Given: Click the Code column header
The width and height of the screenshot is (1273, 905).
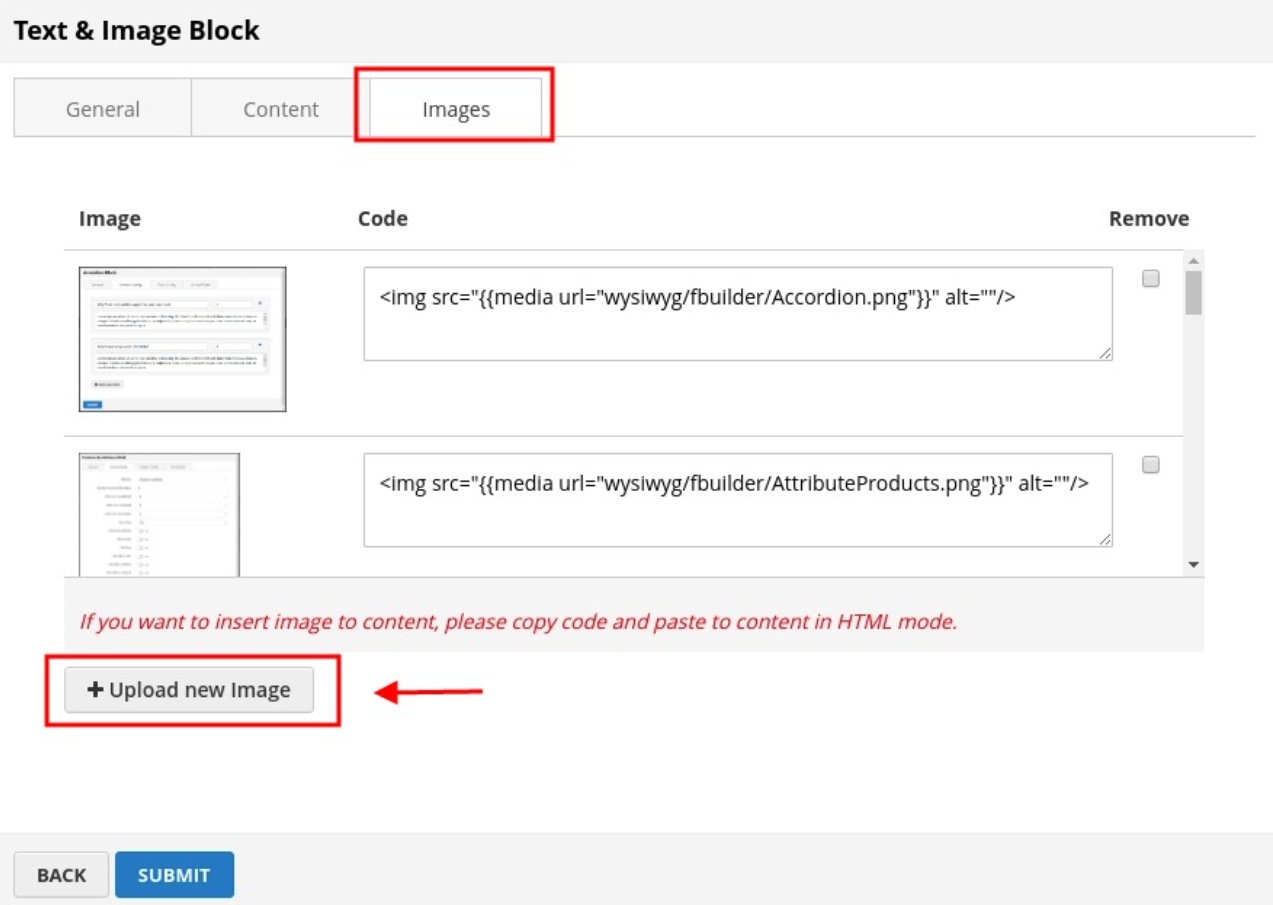Looking at the screenshot, I should tap(383, 218).
